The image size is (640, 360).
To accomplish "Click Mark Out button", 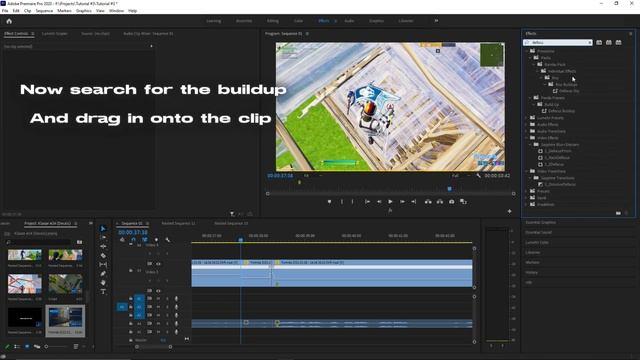I will pyautogui.click(x=353, y=202).
